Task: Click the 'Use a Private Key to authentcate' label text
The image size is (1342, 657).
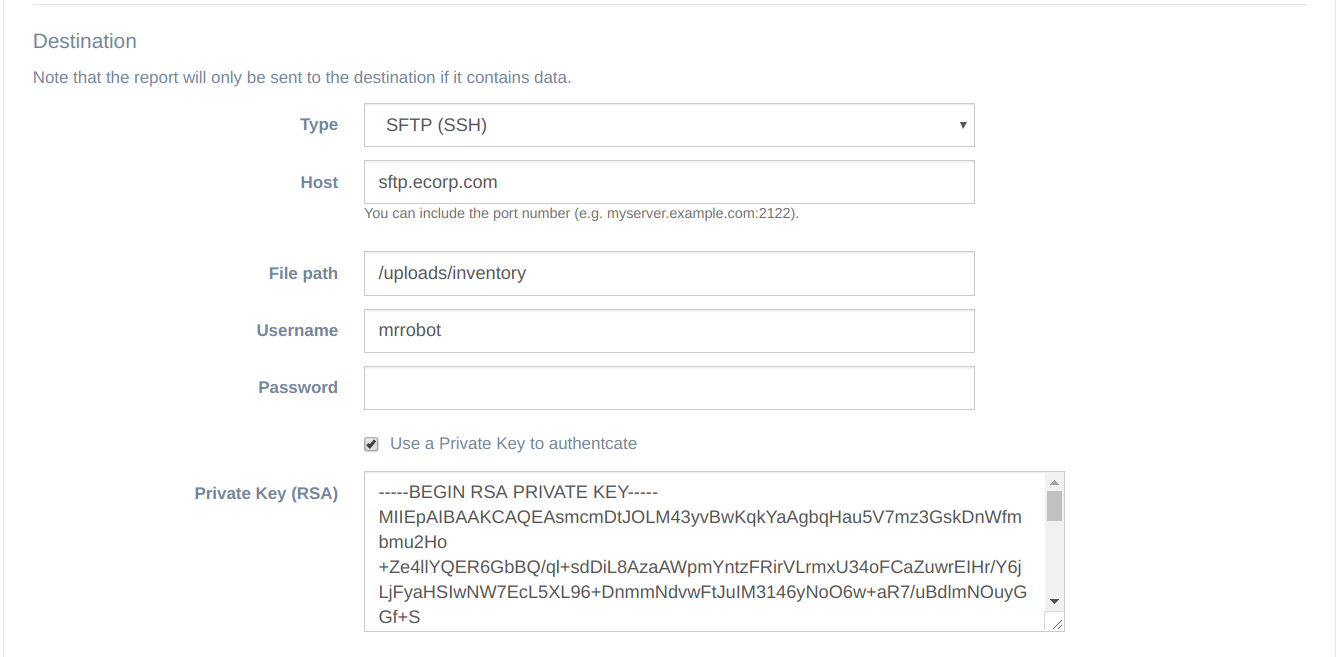Action: pyautogui.click(x=513, y=443)
